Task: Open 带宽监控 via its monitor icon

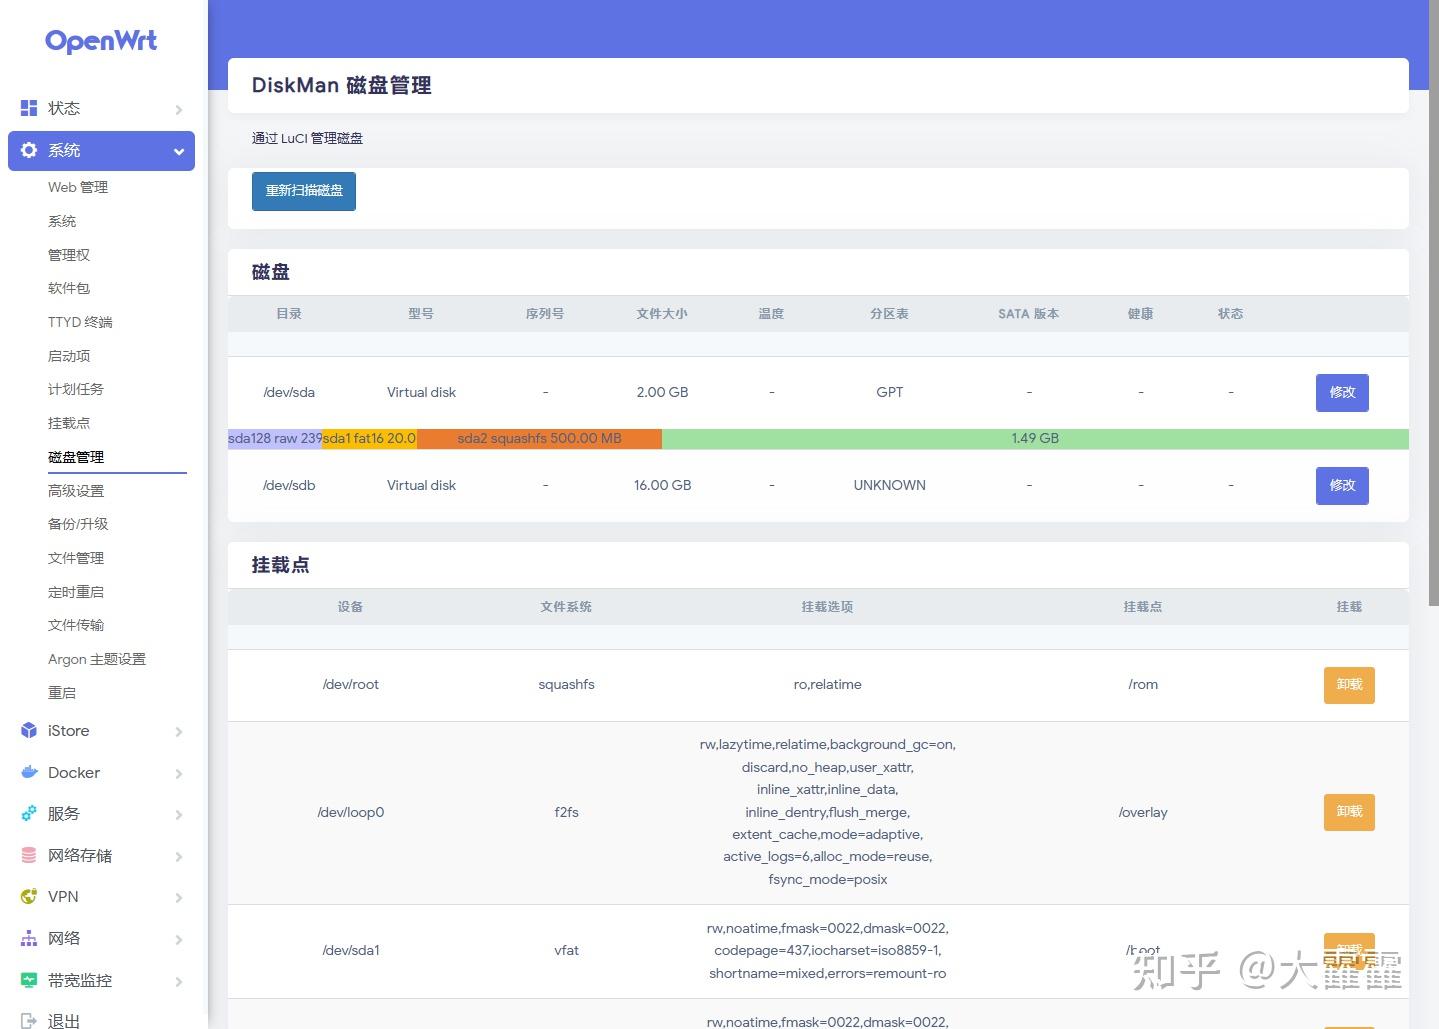Action: click(x=28, y=980)
